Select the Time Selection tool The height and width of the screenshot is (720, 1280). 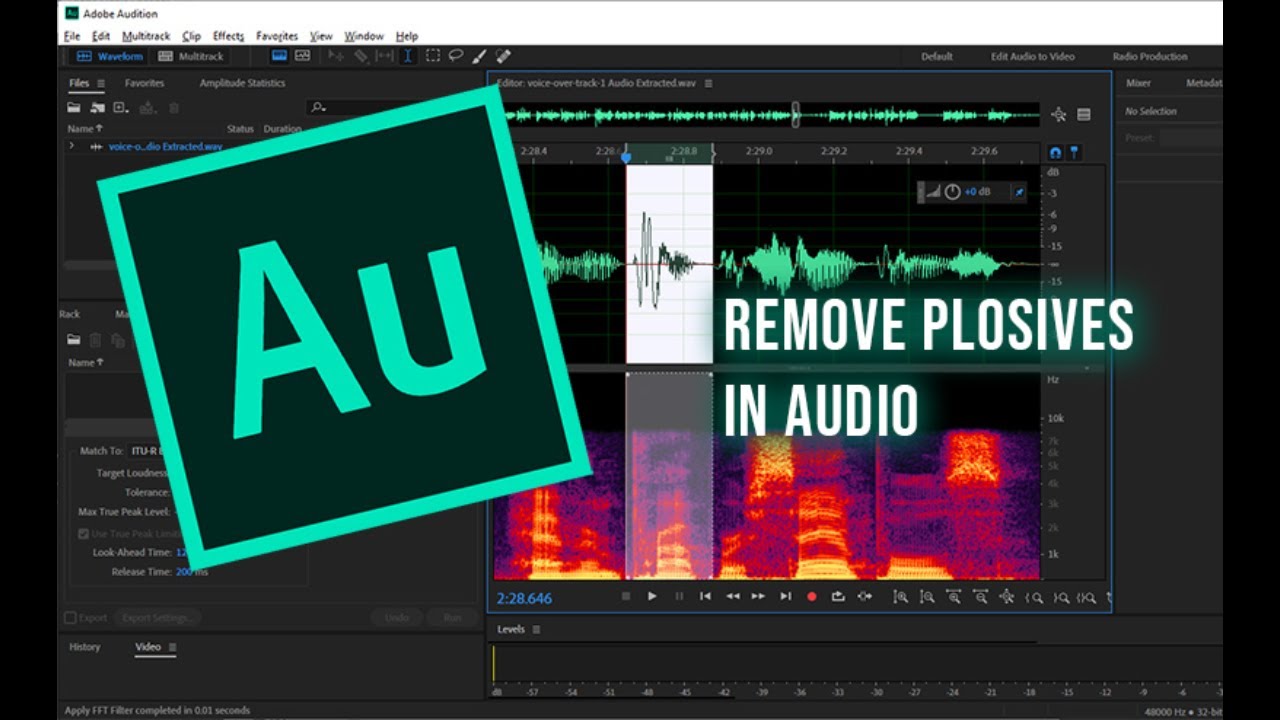[x=408, y=57]
